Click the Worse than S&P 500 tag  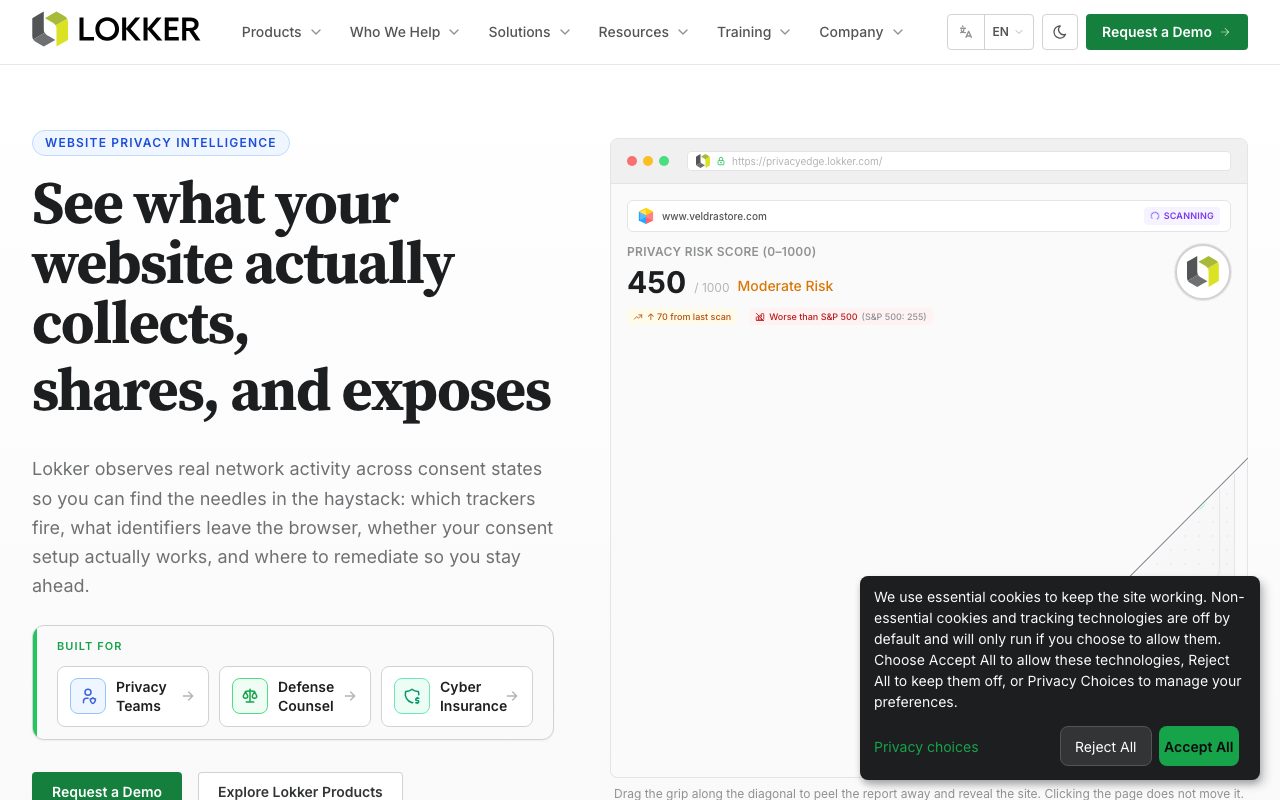coord(841,317)
